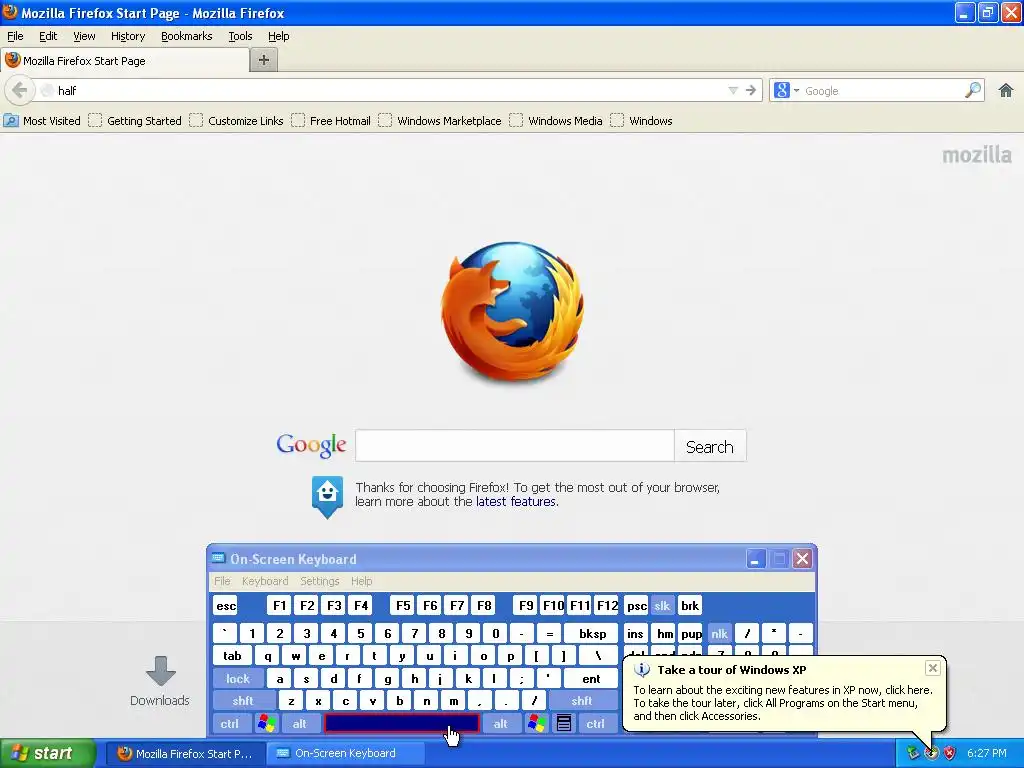Click the Google search field on start page
The image size is (1024, 768).
point(515,446)
